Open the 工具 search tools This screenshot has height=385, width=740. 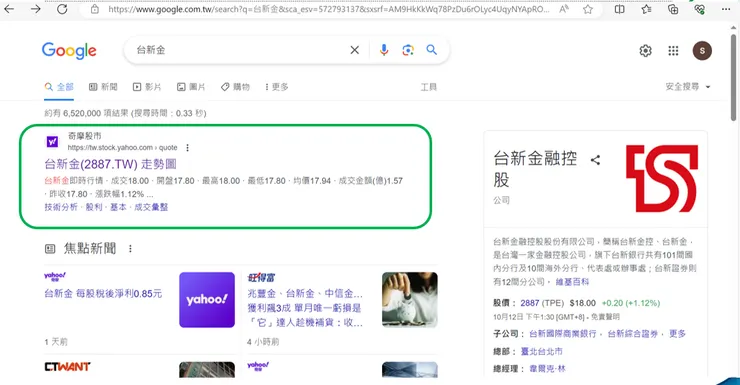(429, 87)
